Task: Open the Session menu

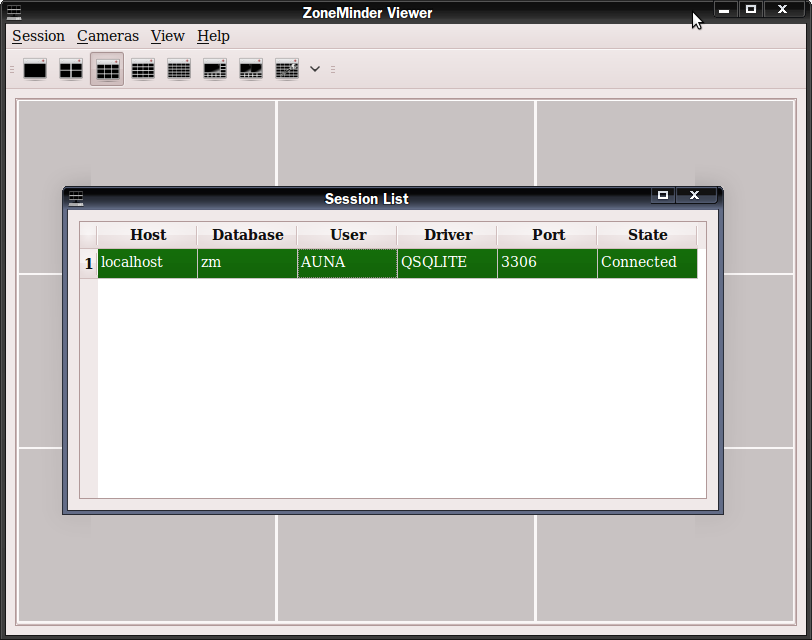Action: coord(38,36)
